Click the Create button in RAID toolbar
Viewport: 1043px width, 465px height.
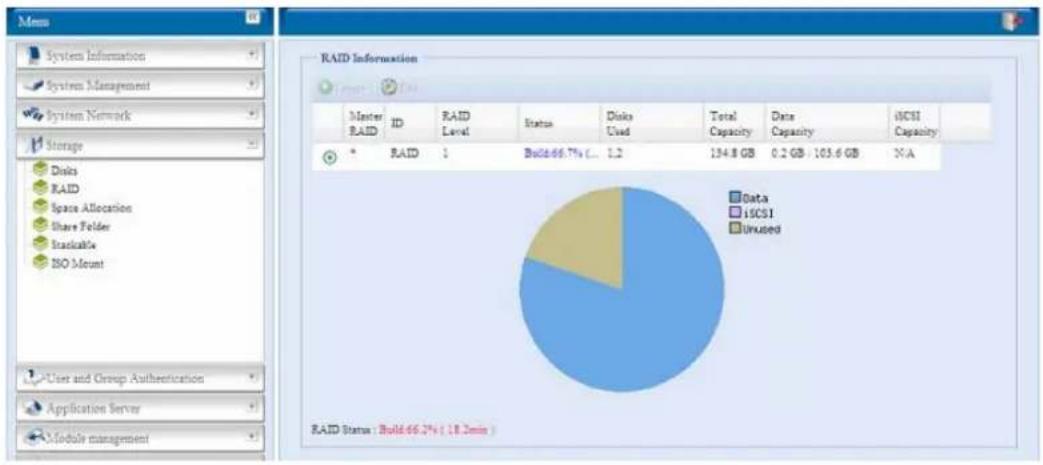[x=342, y=87]
